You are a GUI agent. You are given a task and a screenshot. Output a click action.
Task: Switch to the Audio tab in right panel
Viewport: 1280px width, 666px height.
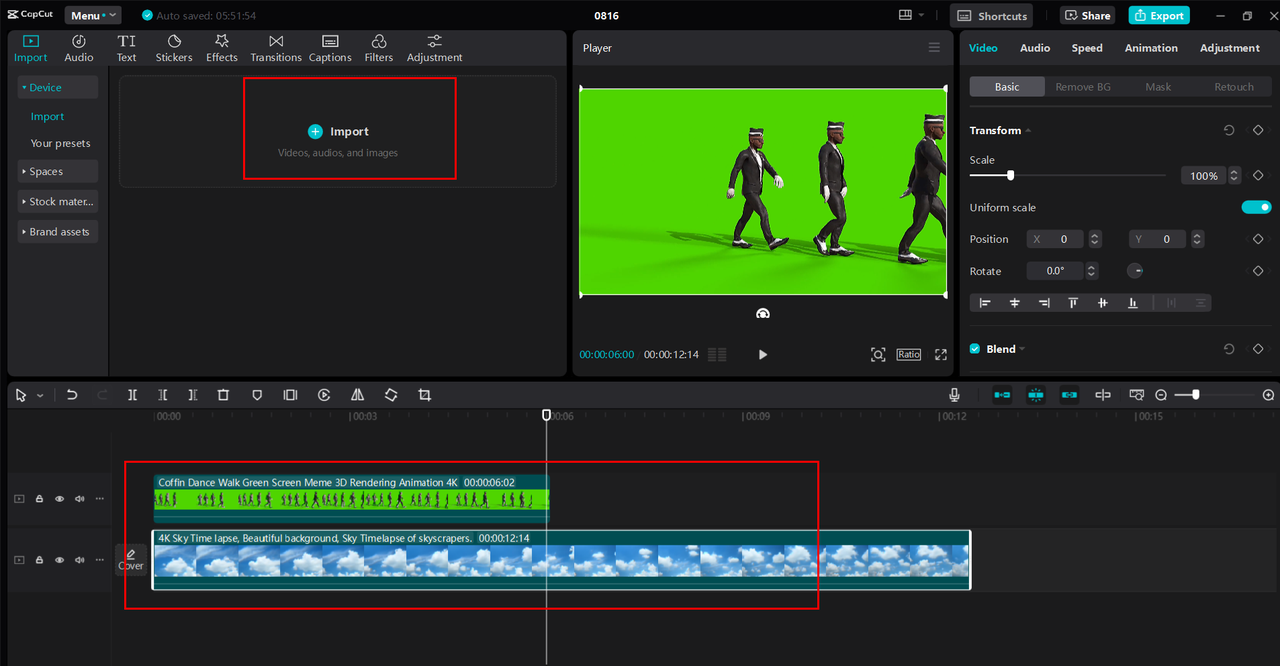[1035, 48]
